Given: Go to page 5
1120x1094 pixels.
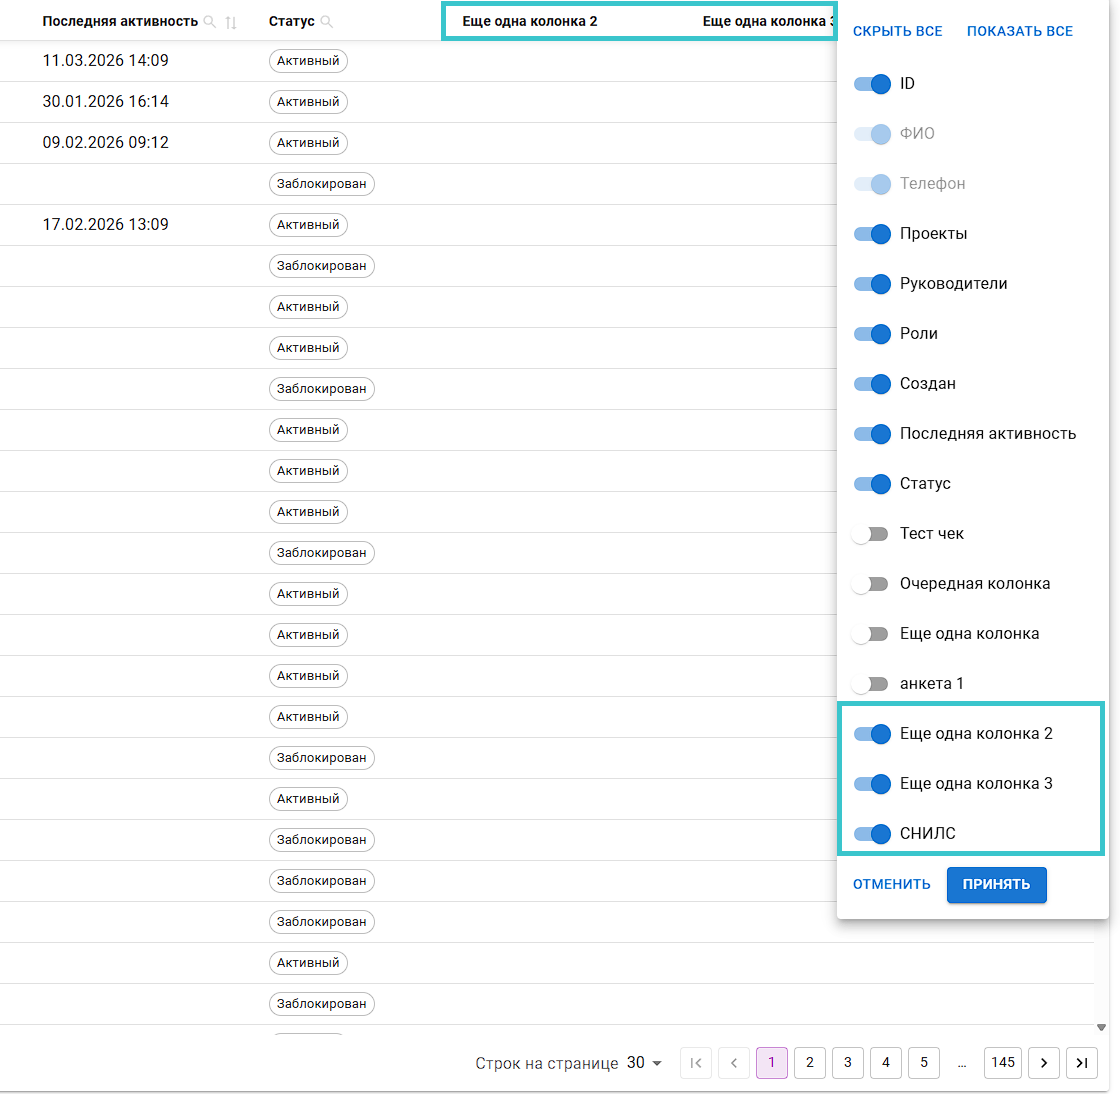Looking at the screenshot, I should point(924,1063).
